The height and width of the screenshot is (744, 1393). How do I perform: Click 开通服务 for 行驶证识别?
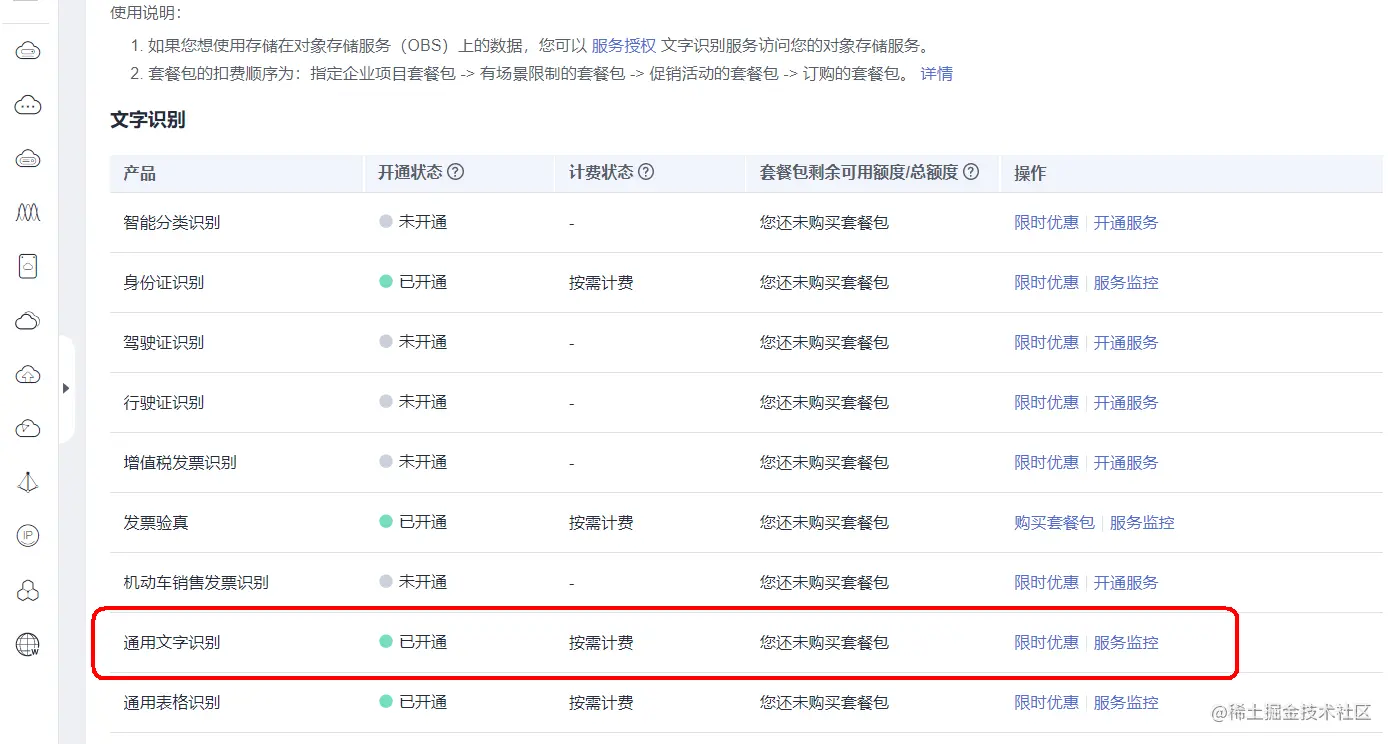1126,403
